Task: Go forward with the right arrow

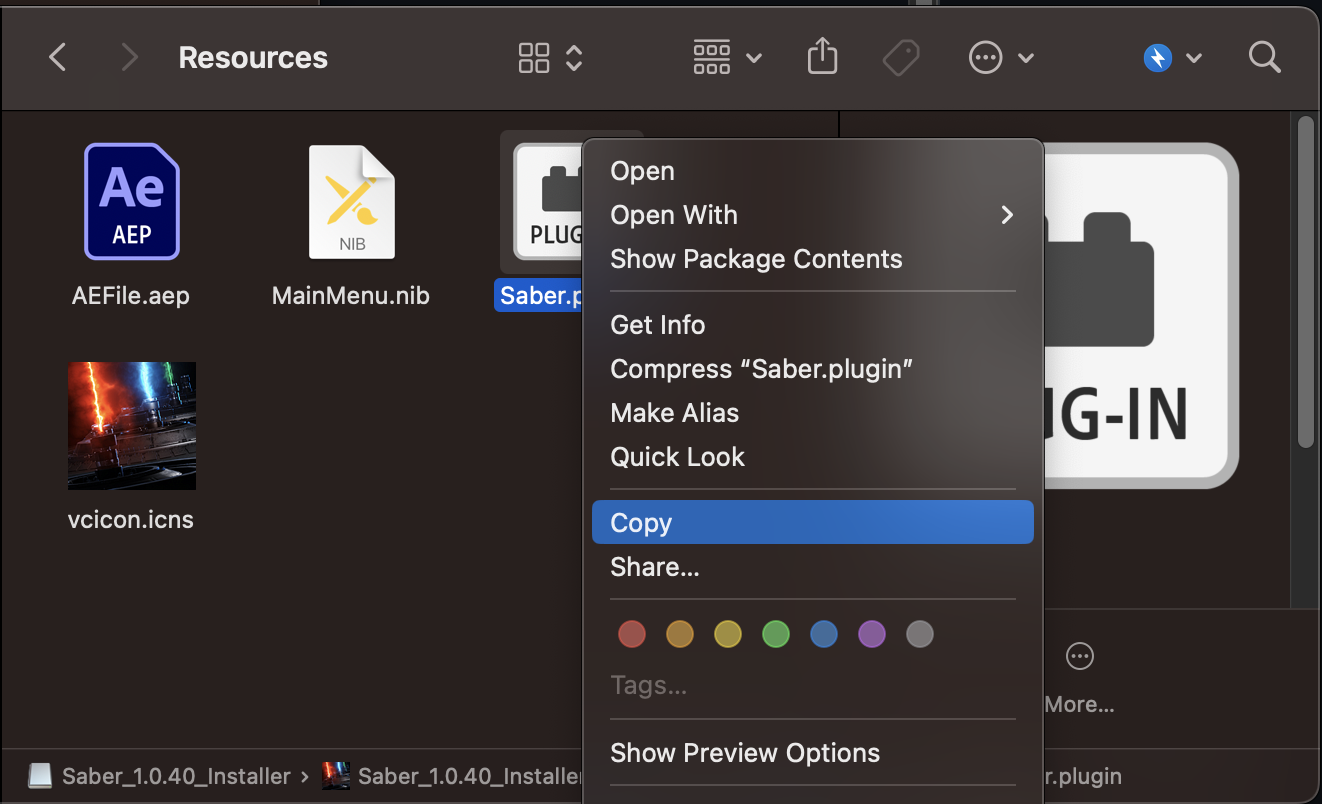Action: (x=129, y=58)
